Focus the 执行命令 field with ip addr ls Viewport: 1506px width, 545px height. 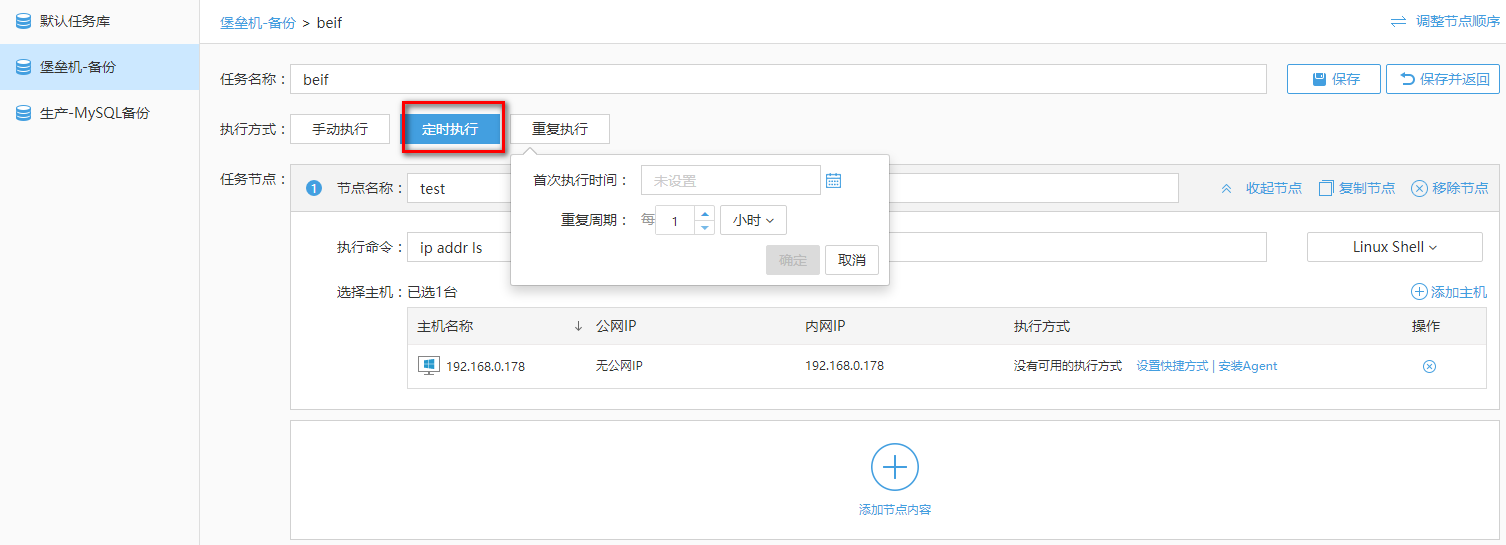(x=837, y=247)
